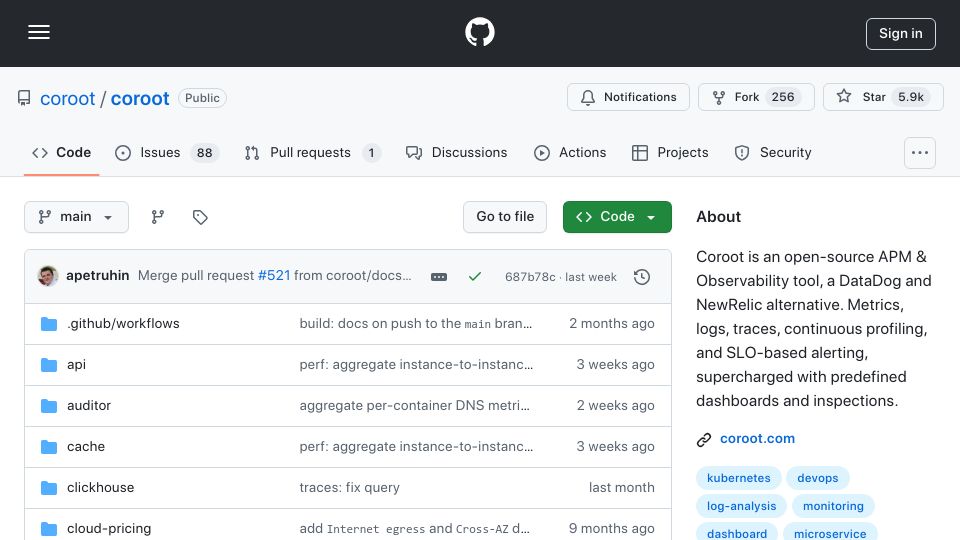The height and width of the screenshot is (540, 960).
Task: Click the folder icon beside cache
Action: 49,447
